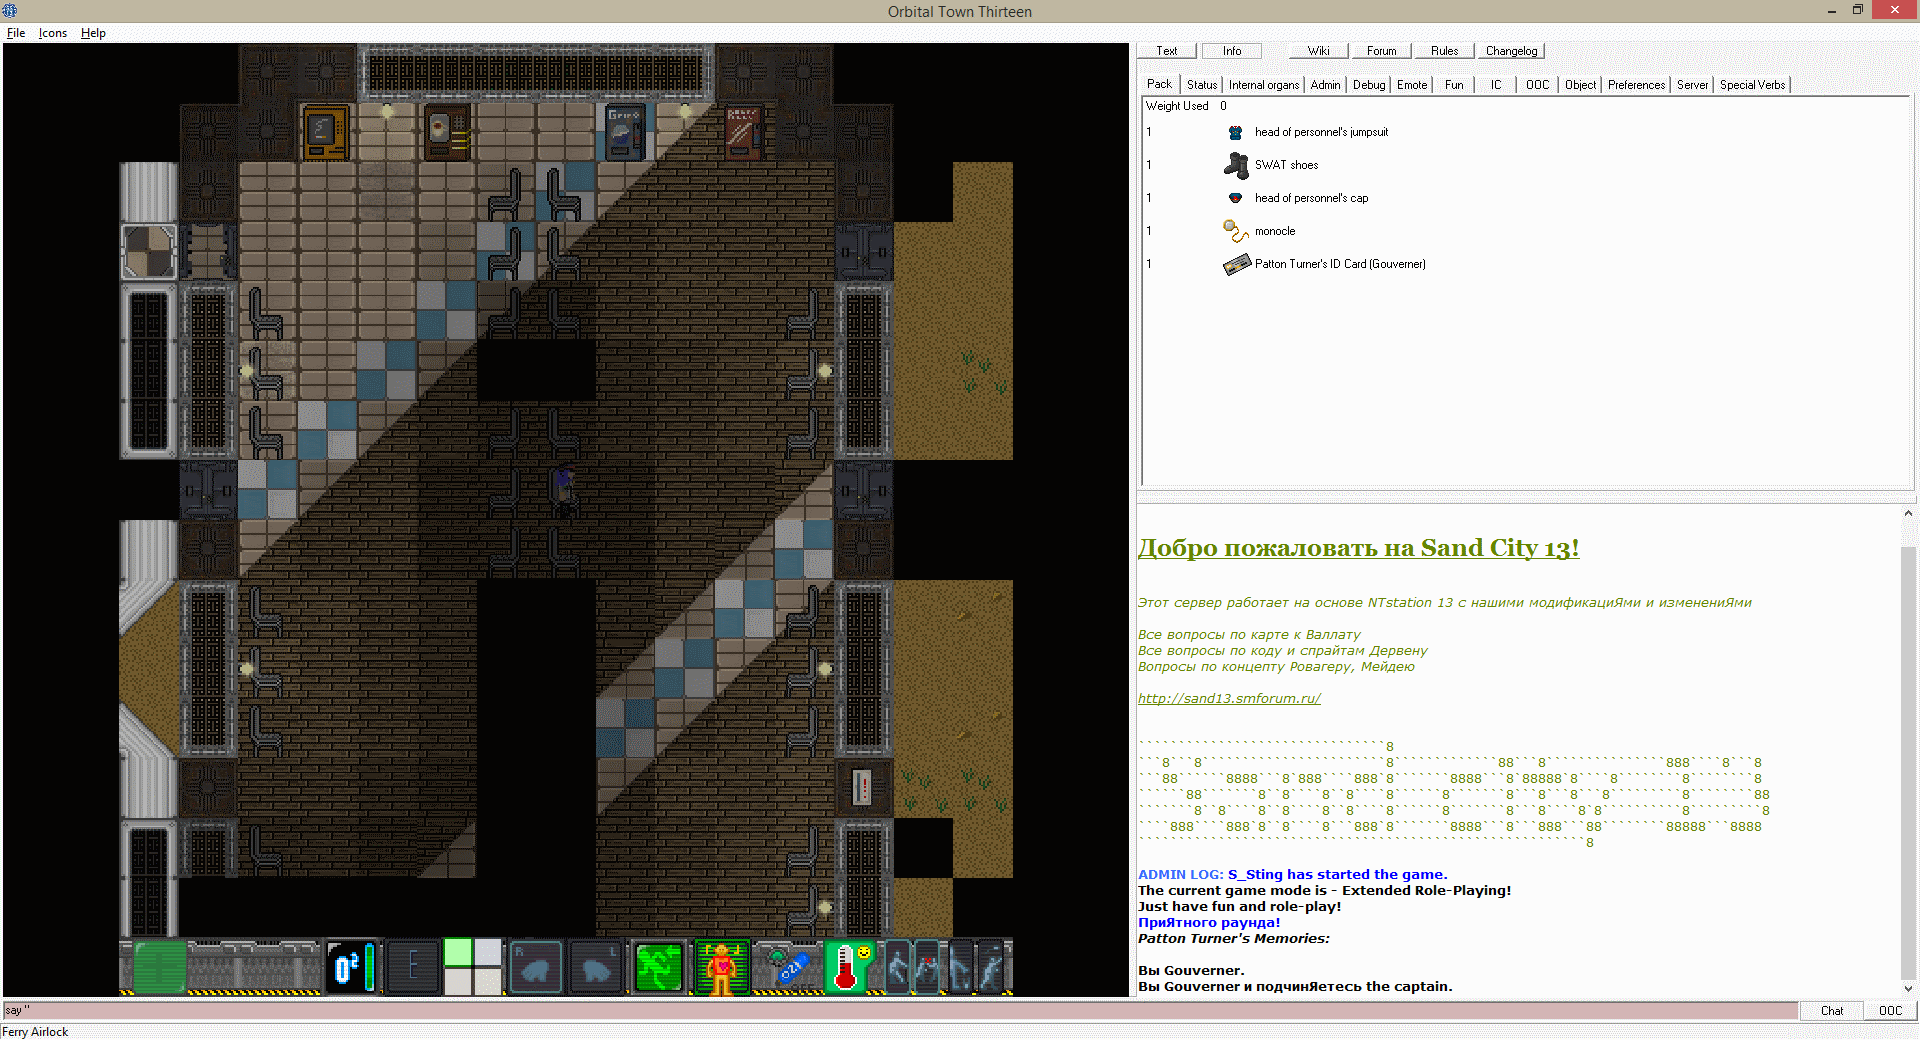Click the Chat button
This screenshot has height=1040, width=1920.
pos(1832,1011)
